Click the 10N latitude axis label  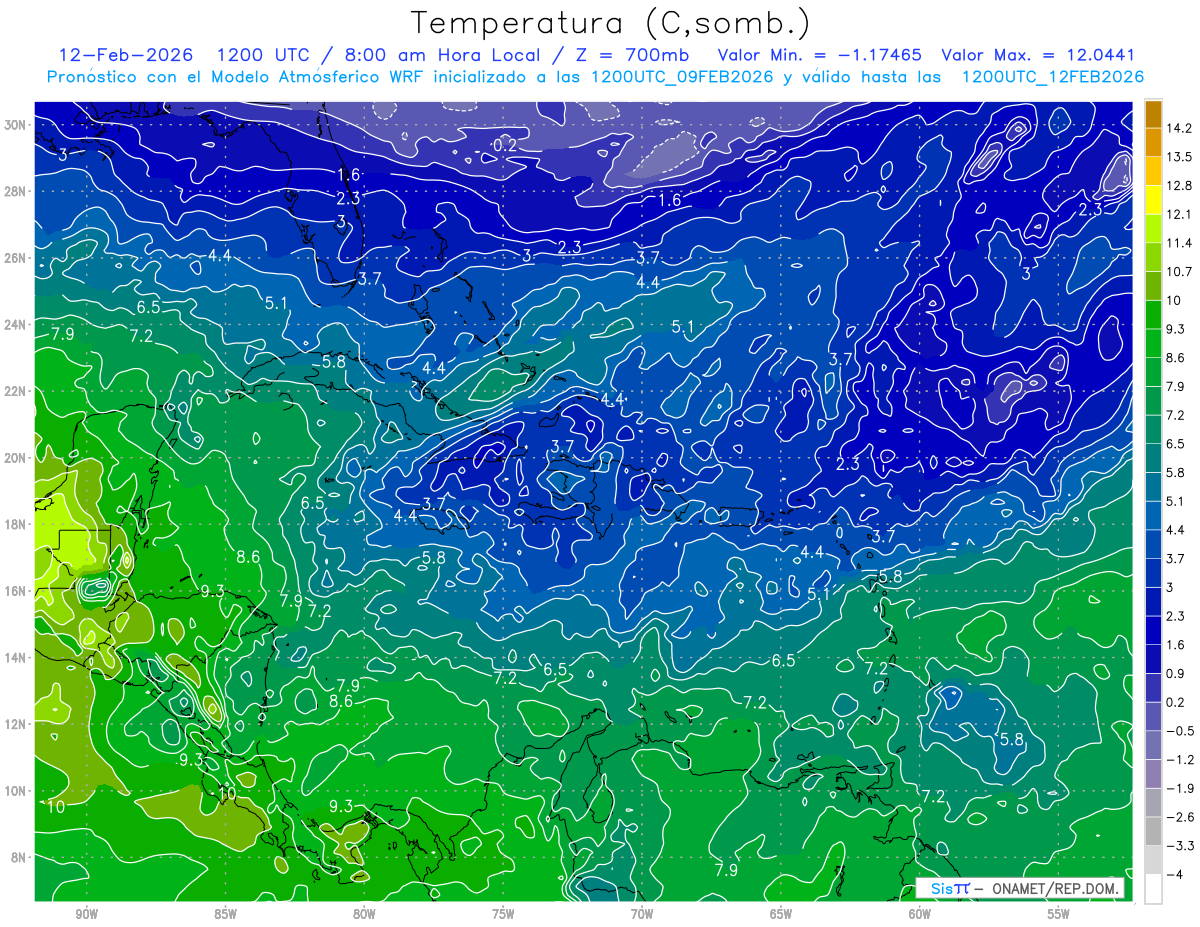pyautogui.click(x=17, y=790)
